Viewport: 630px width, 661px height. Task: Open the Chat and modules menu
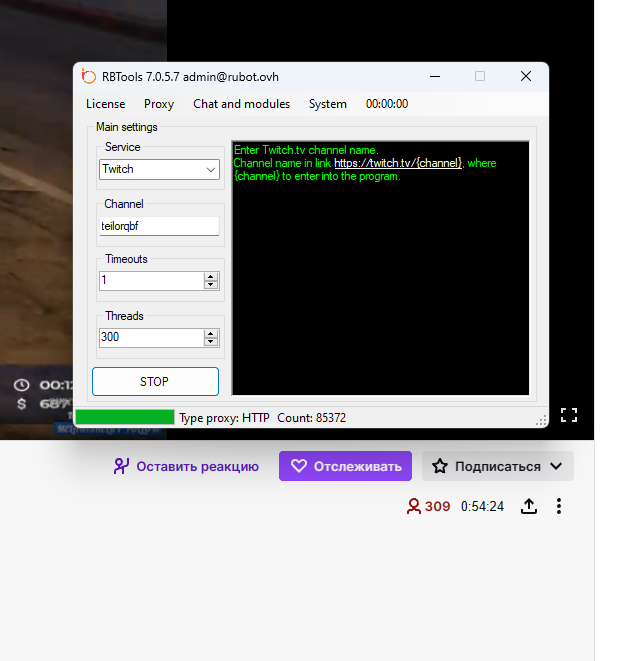[241, 104]
